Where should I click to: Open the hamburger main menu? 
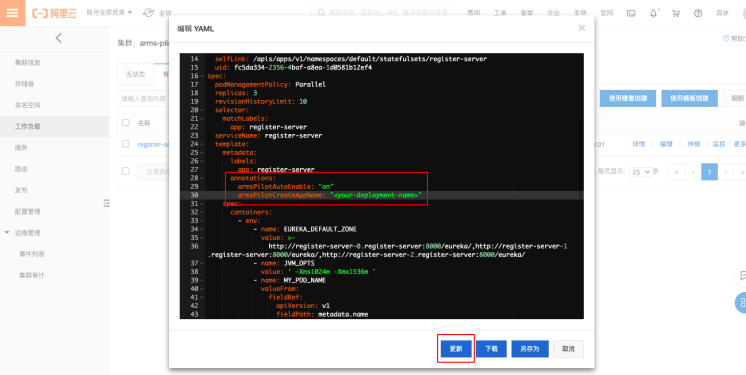12,13
